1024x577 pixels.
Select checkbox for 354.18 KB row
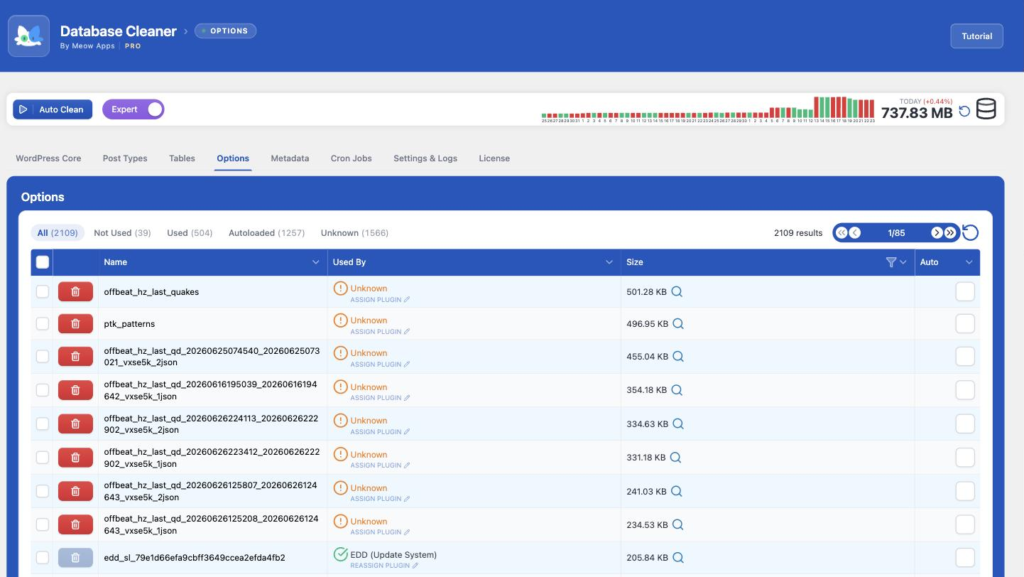[42, 390]
